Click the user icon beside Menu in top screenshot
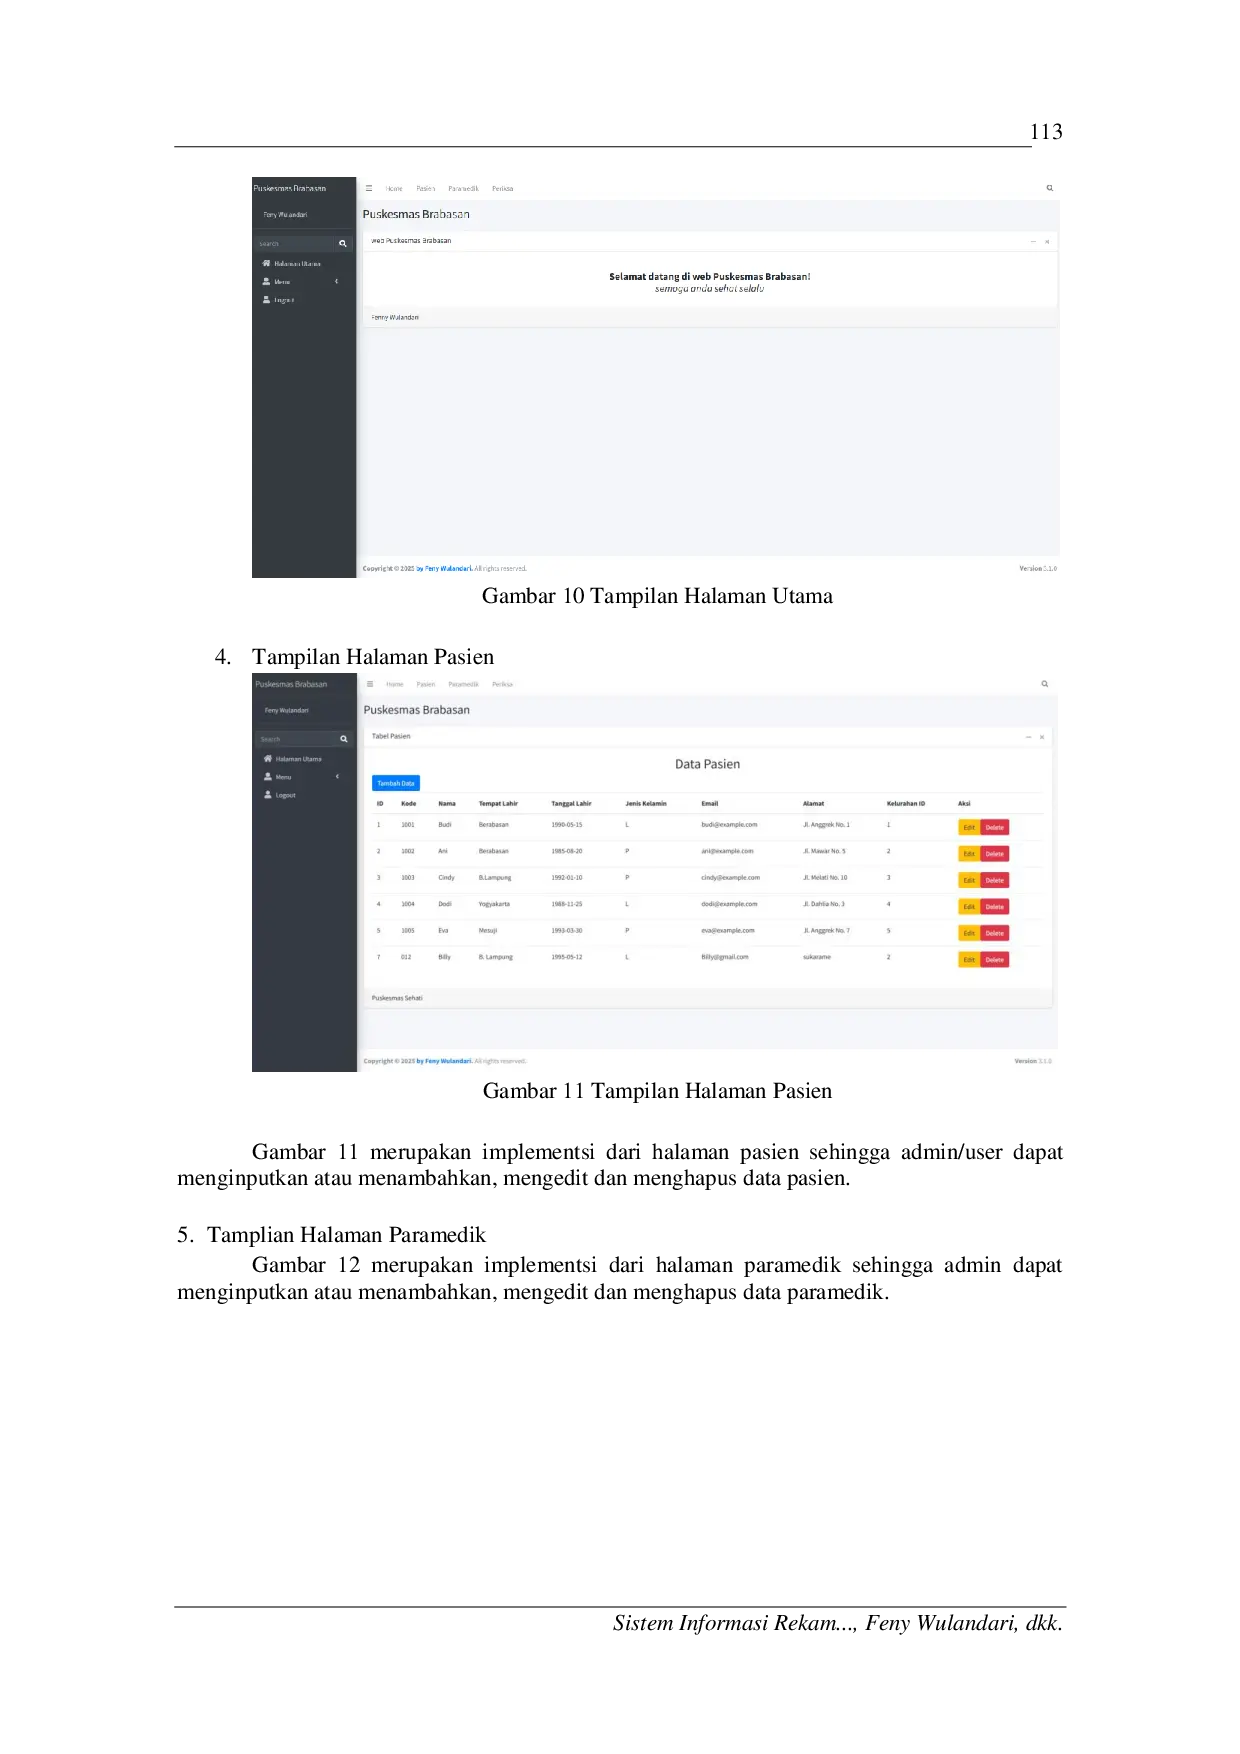1240x1754 pixels. pyautogui.click(x=267, y=281)
